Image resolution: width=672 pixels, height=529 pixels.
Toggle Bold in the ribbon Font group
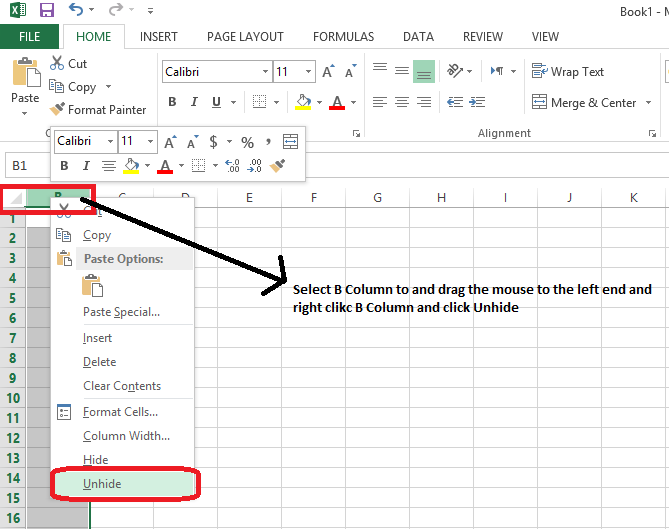coord(172,102)
